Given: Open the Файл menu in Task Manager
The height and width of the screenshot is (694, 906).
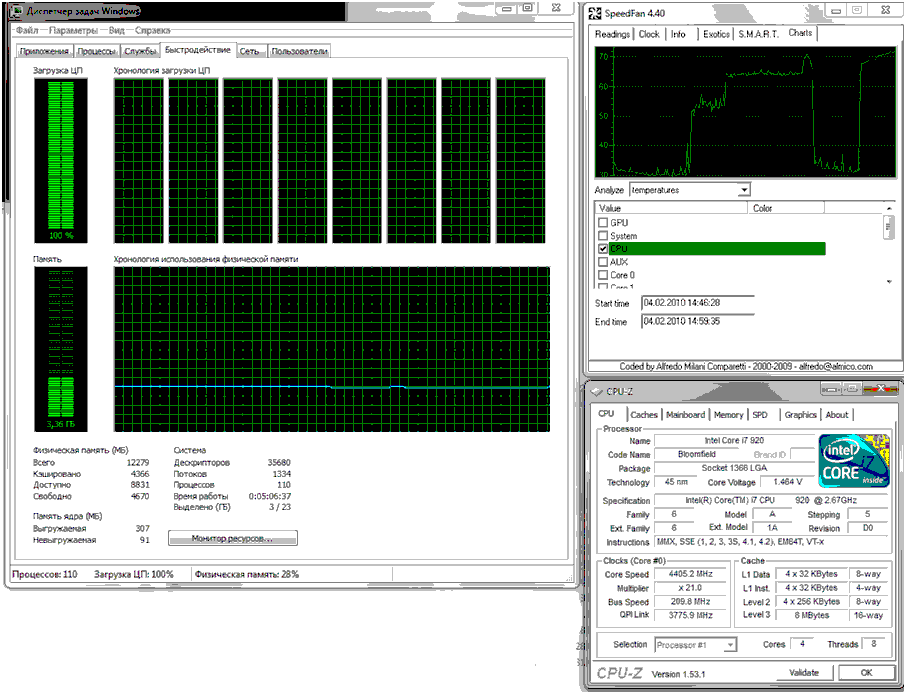Looking at the screenshot, I should point(27,30).
